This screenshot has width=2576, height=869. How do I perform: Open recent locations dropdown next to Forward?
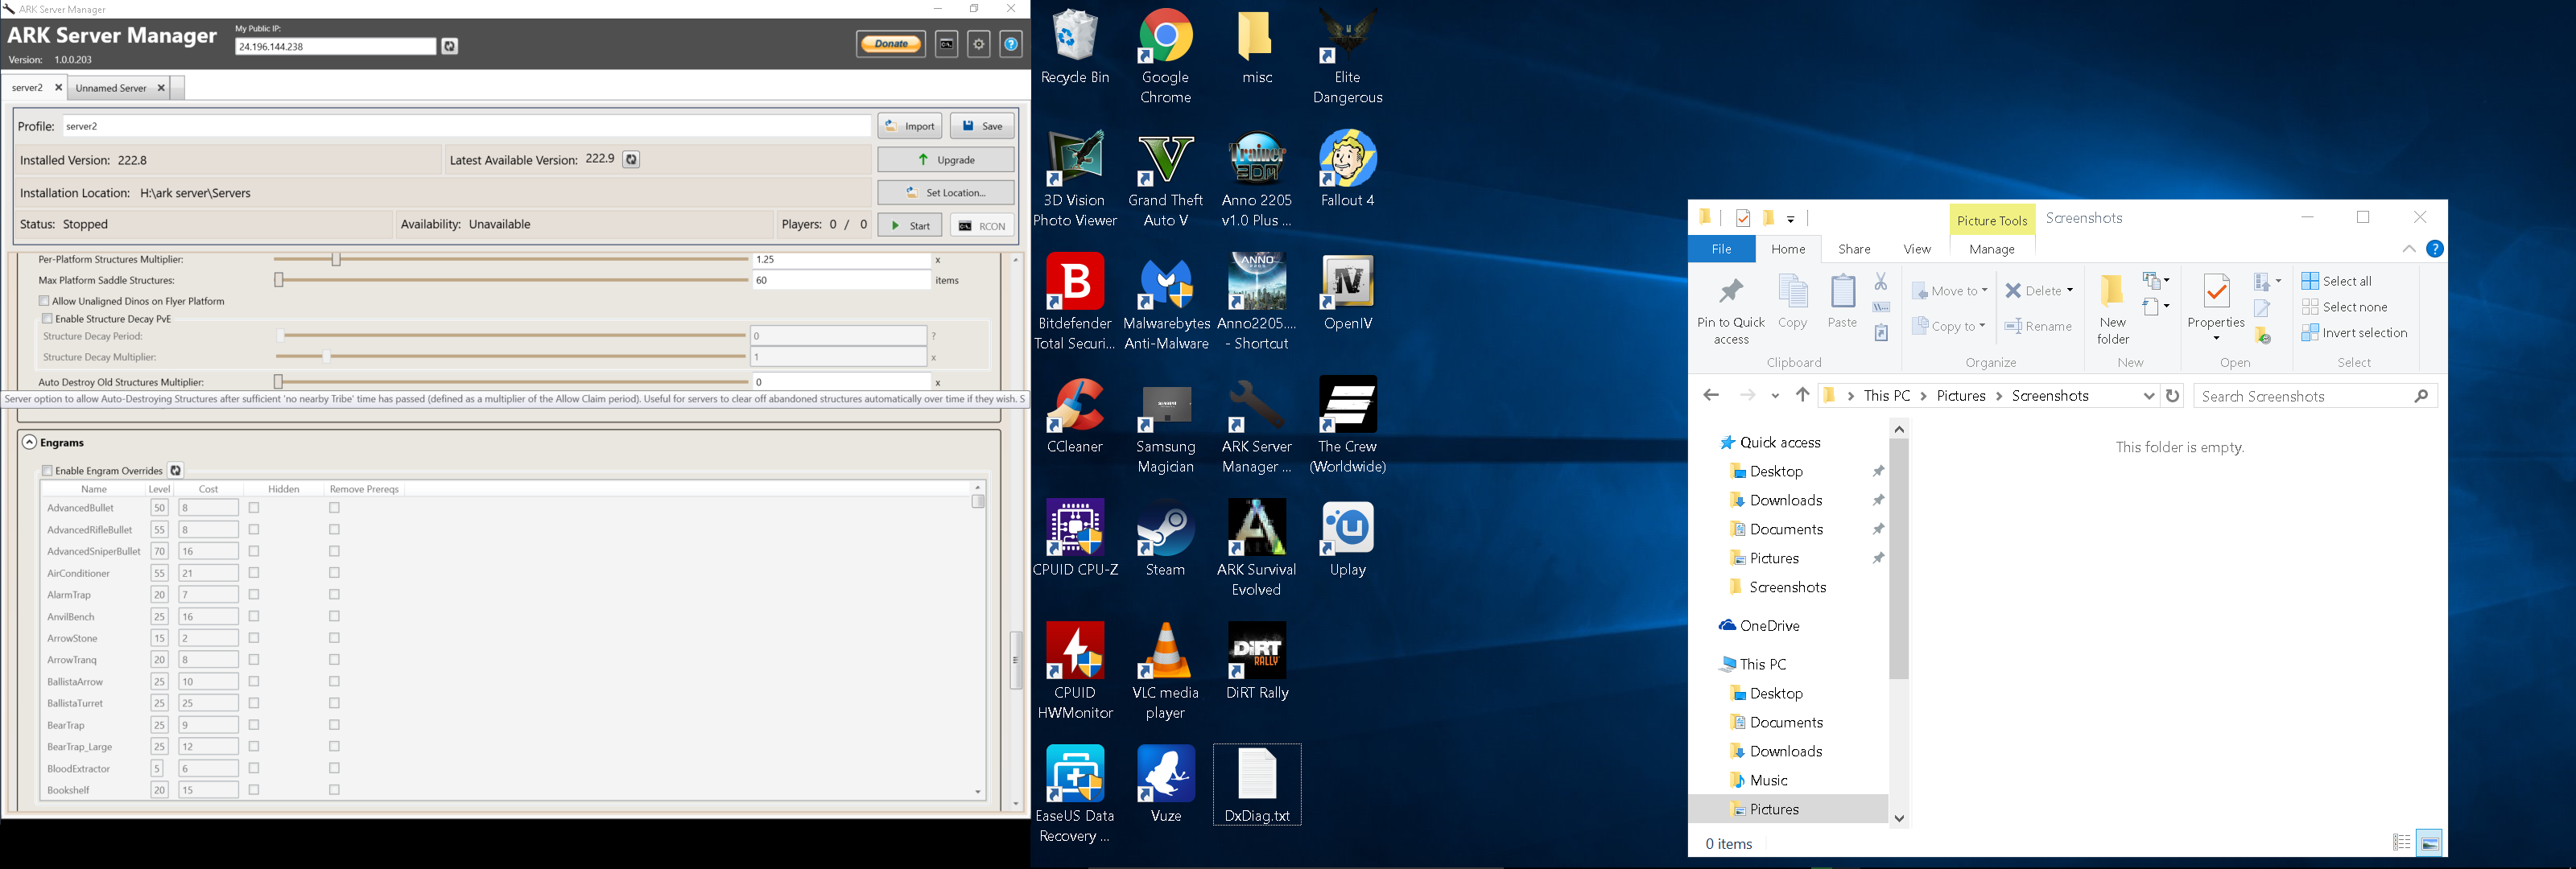(1776, 396)
